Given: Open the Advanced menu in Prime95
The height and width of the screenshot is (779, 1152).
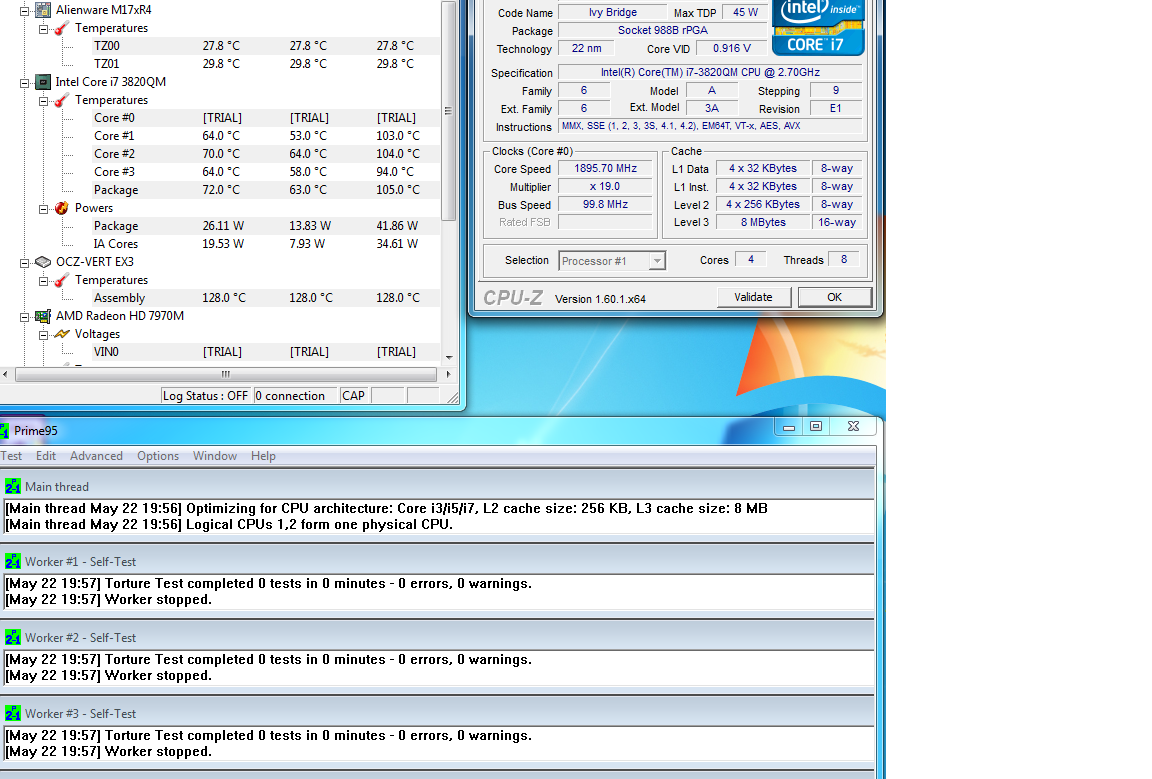Looking at the screenshot, I should point(96,456).
